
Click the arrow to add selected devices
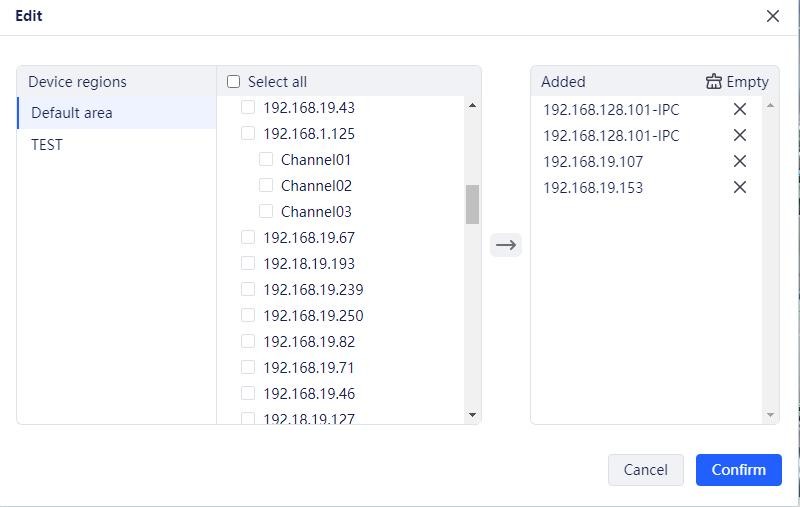click(506, 245)
